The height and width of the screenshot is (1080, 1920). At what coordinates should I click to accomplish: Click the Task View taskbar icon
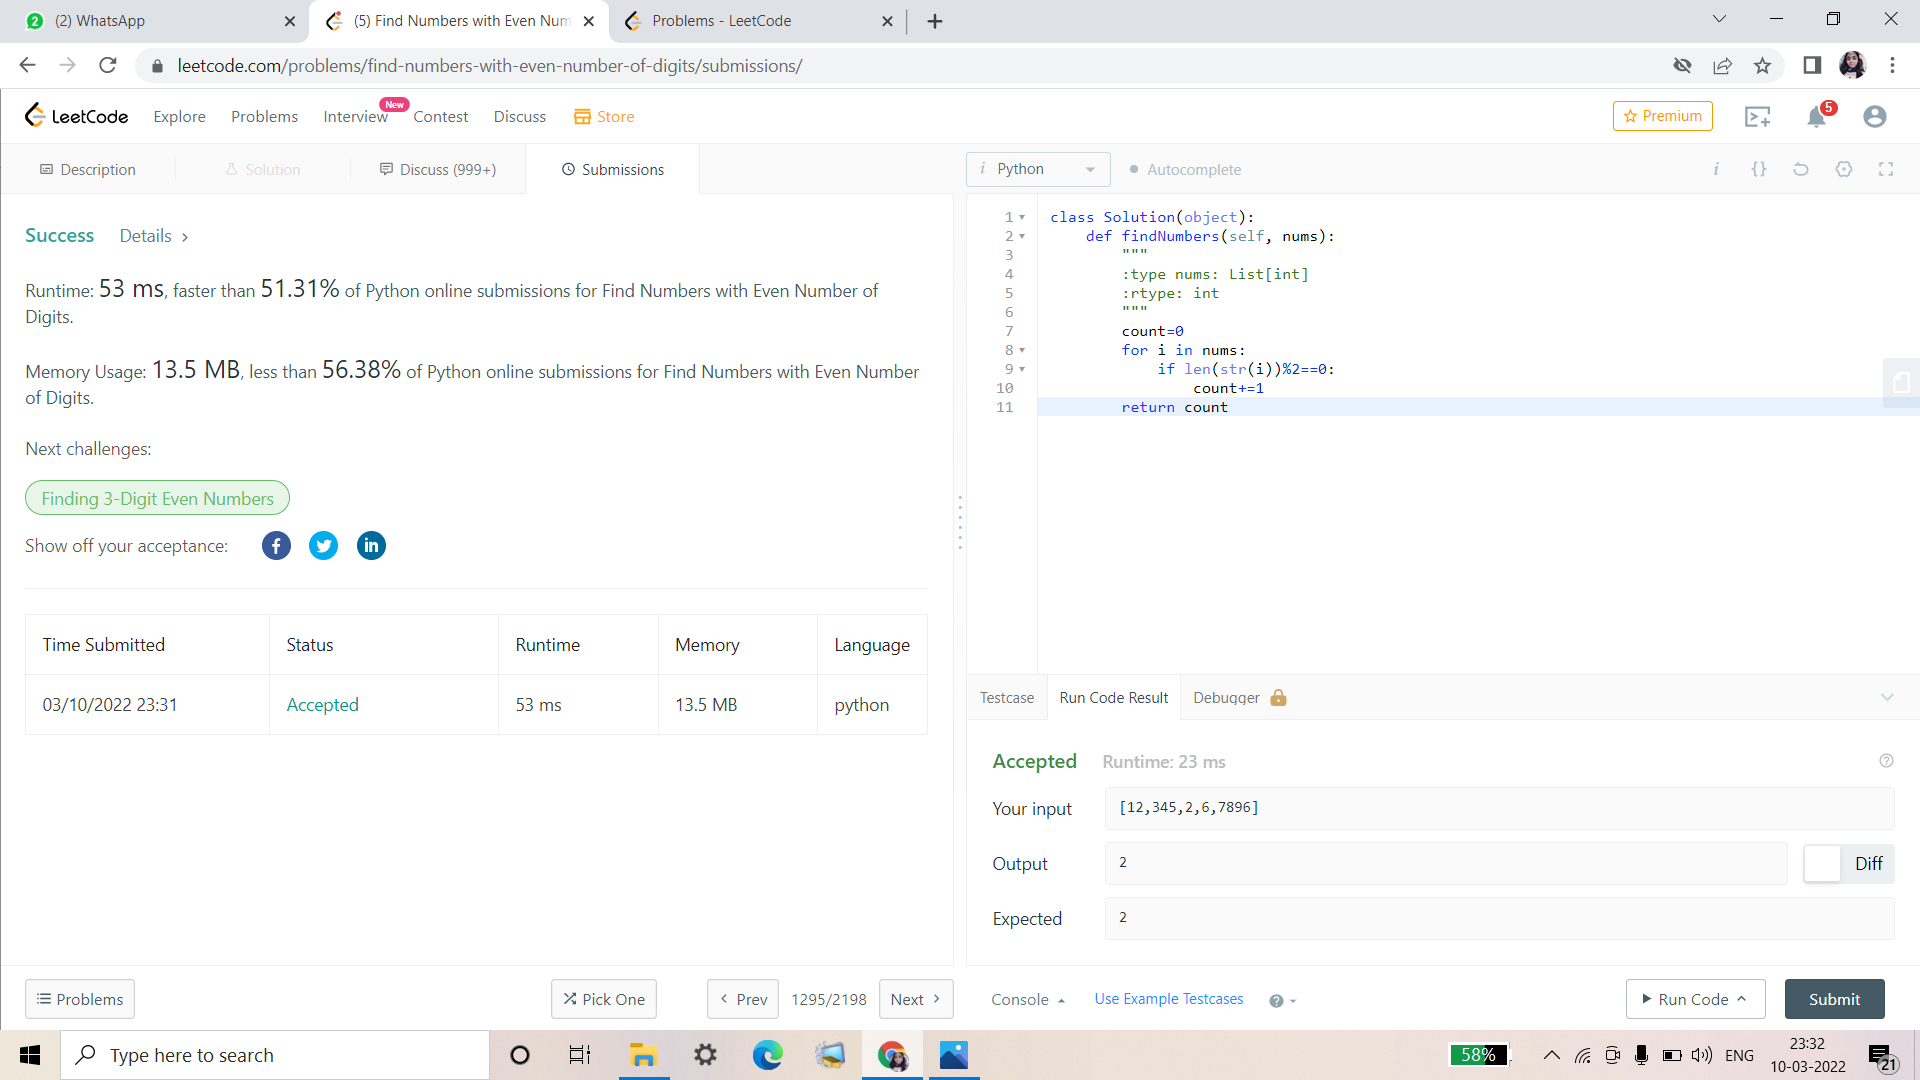pyautogui.click(x=580, y=1055)
